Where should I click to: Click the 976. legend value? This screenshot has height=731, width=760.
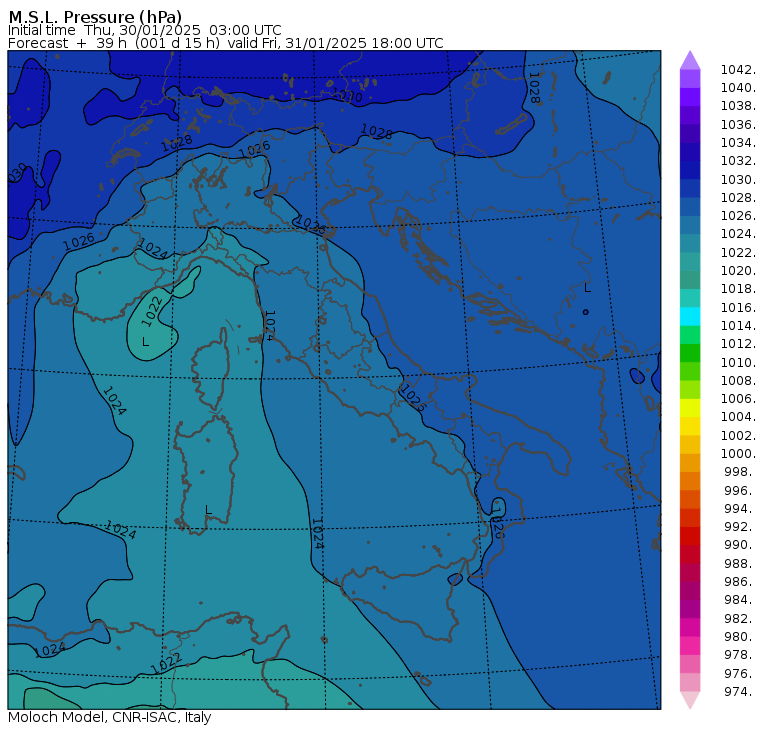[740, 673]
